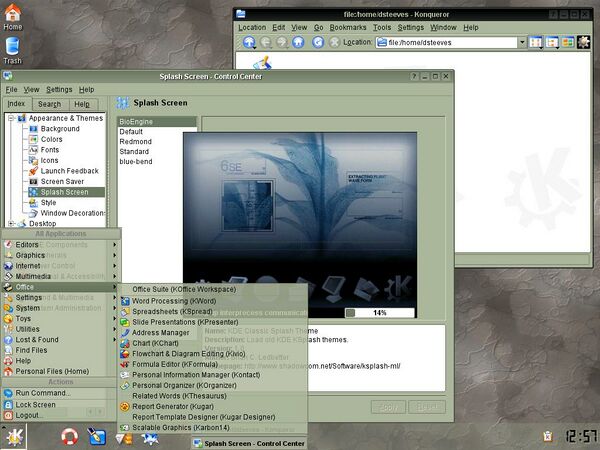Click the Up arrow in Konqueror toolbar
600x450 pixels.
pyautogui.click(x=249, y=42)
